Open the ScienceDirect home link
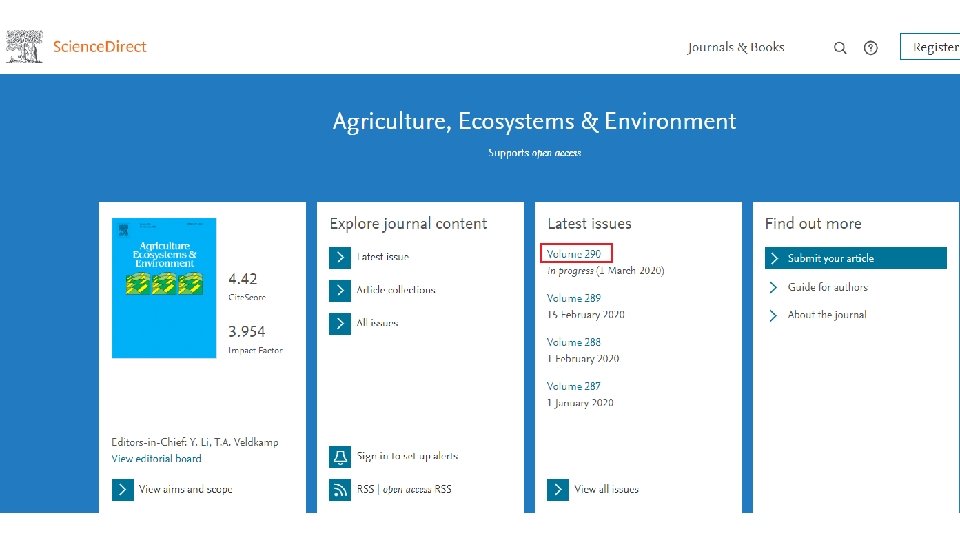The height and width of the screenshot is (540, 960). [x=100, y=47]
